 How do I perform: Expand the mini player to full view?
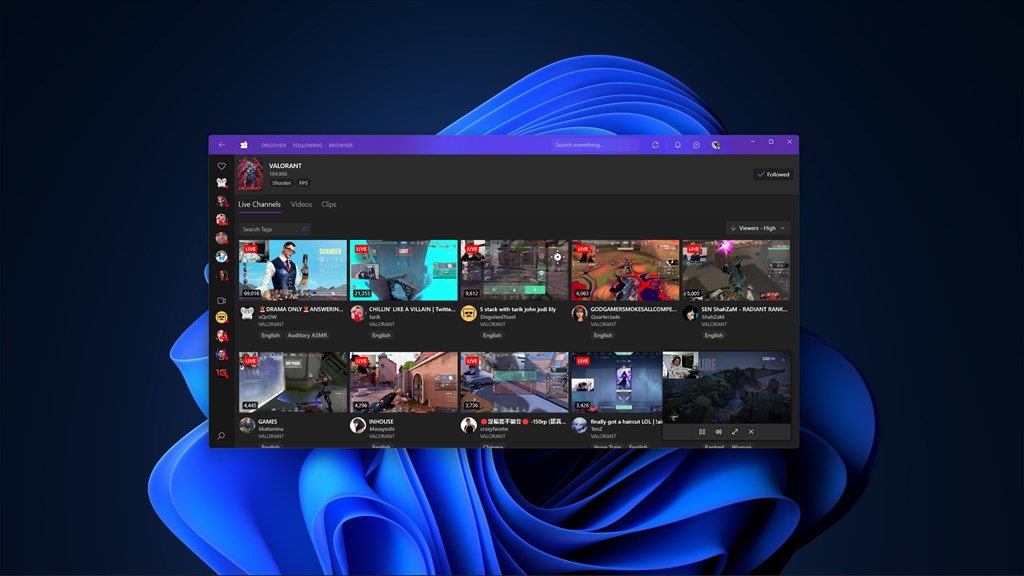click(735, 432)
